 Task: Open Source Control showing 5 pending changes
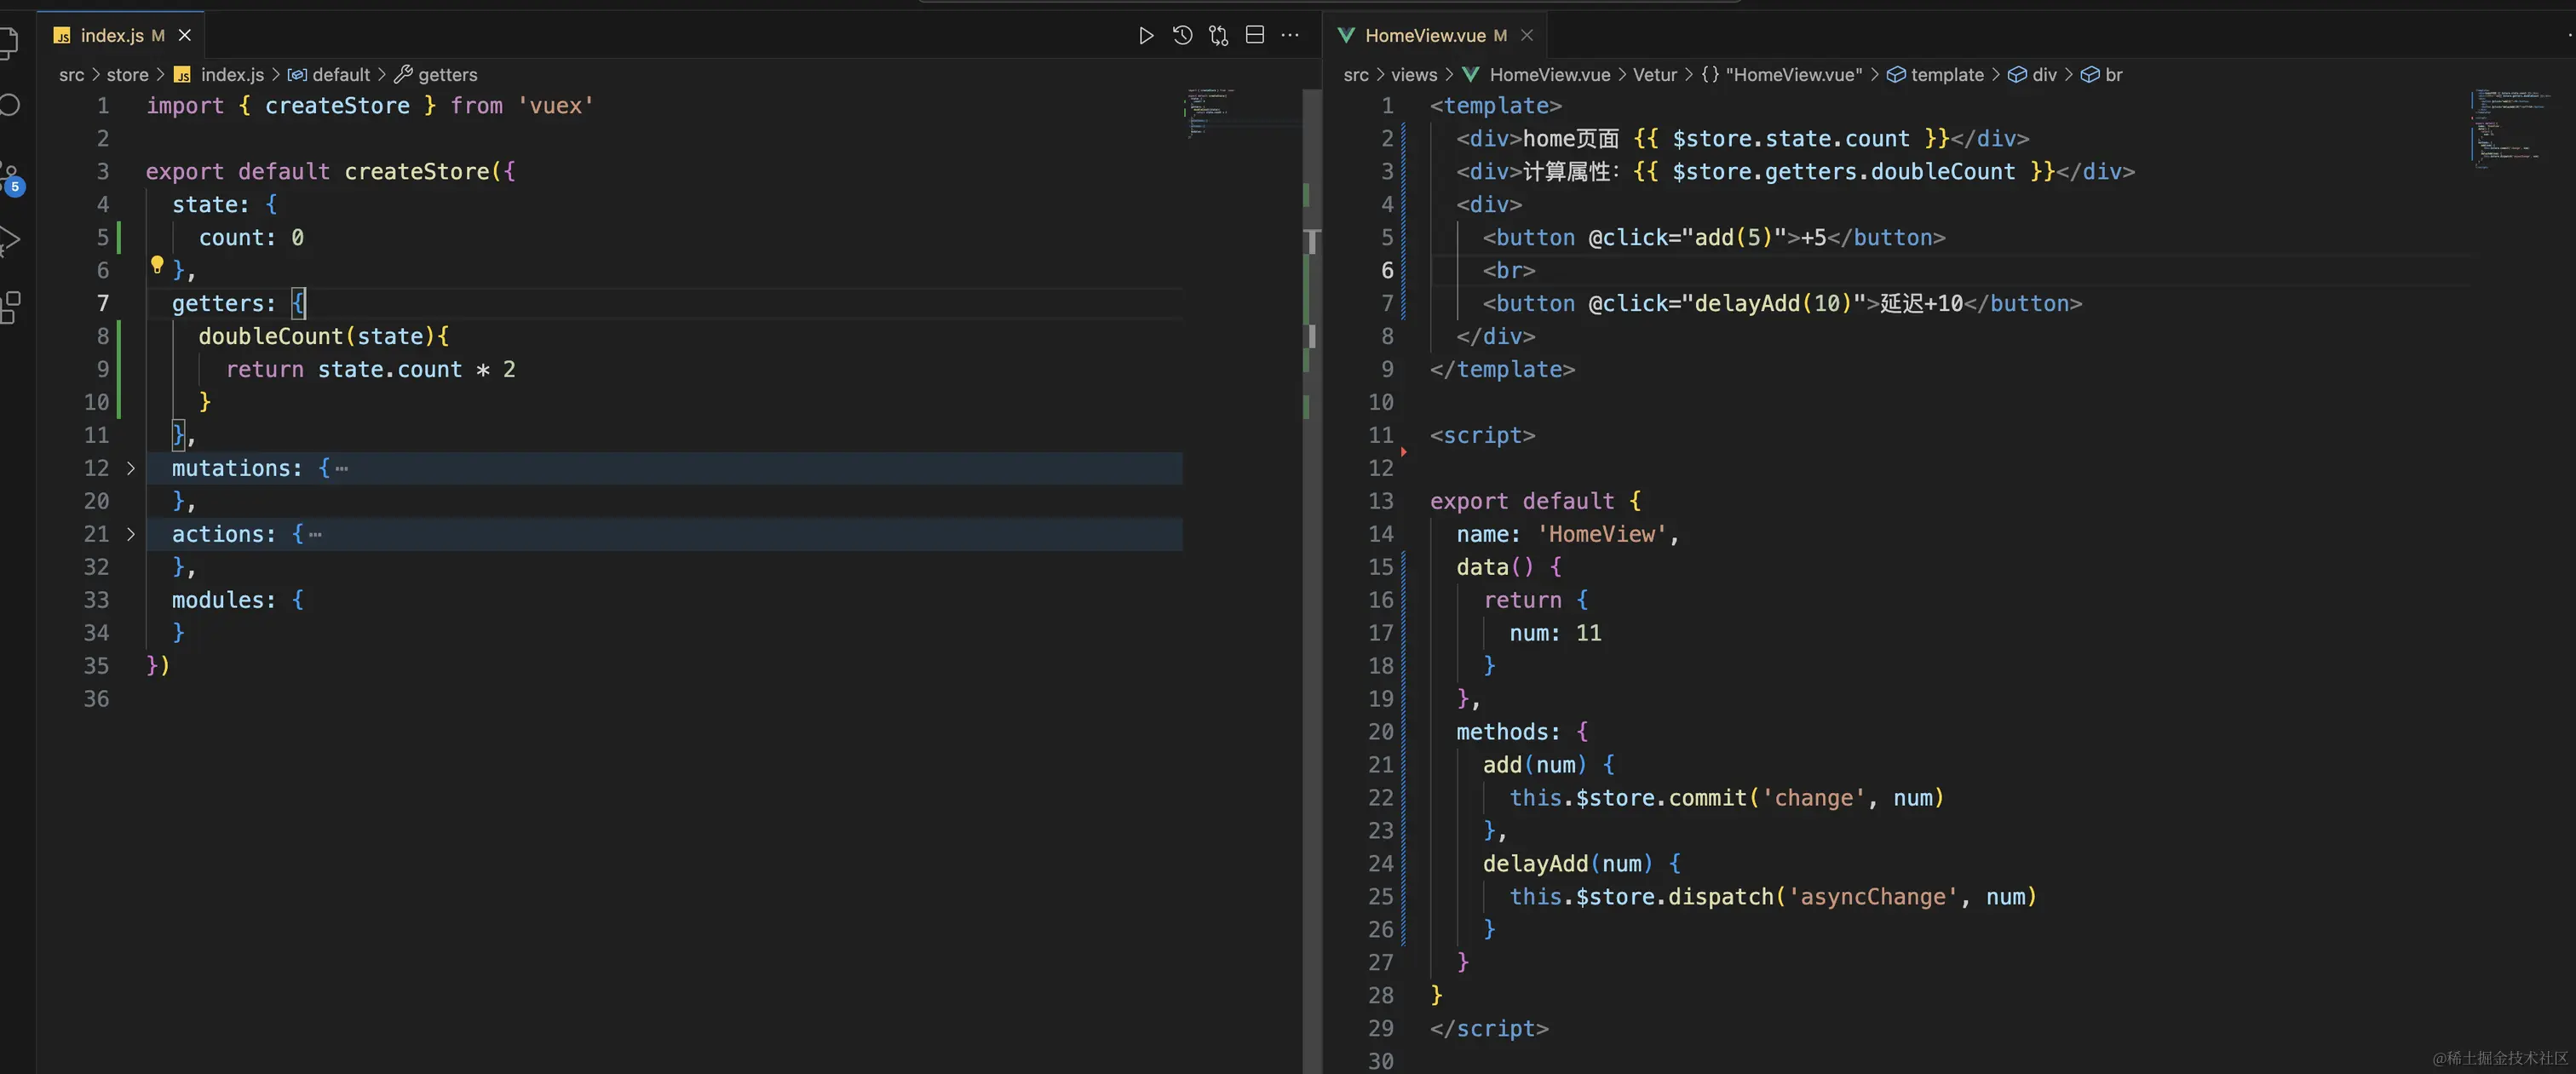coord(10,172)
